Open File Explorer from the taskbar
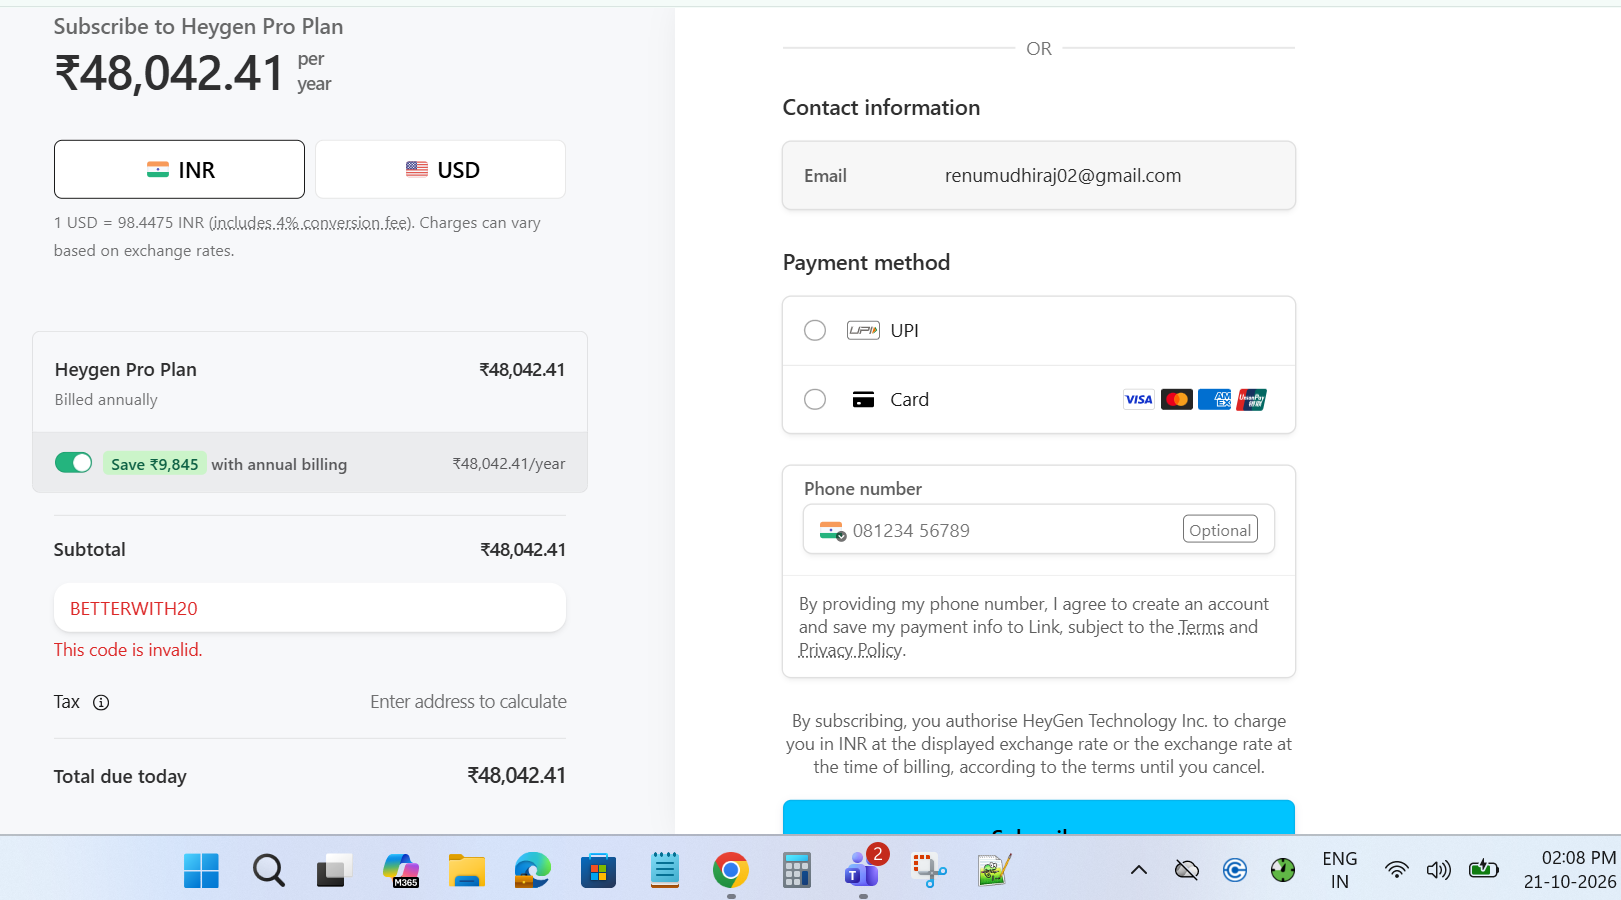 coord(466,870)
